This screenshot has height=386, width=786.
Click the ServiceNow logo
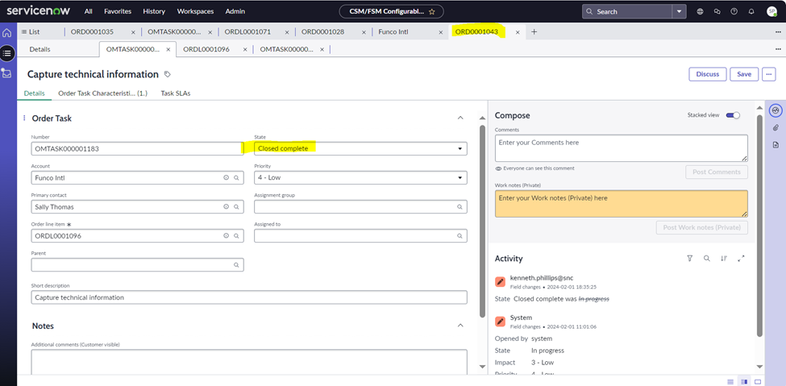(x=39, y=11)
